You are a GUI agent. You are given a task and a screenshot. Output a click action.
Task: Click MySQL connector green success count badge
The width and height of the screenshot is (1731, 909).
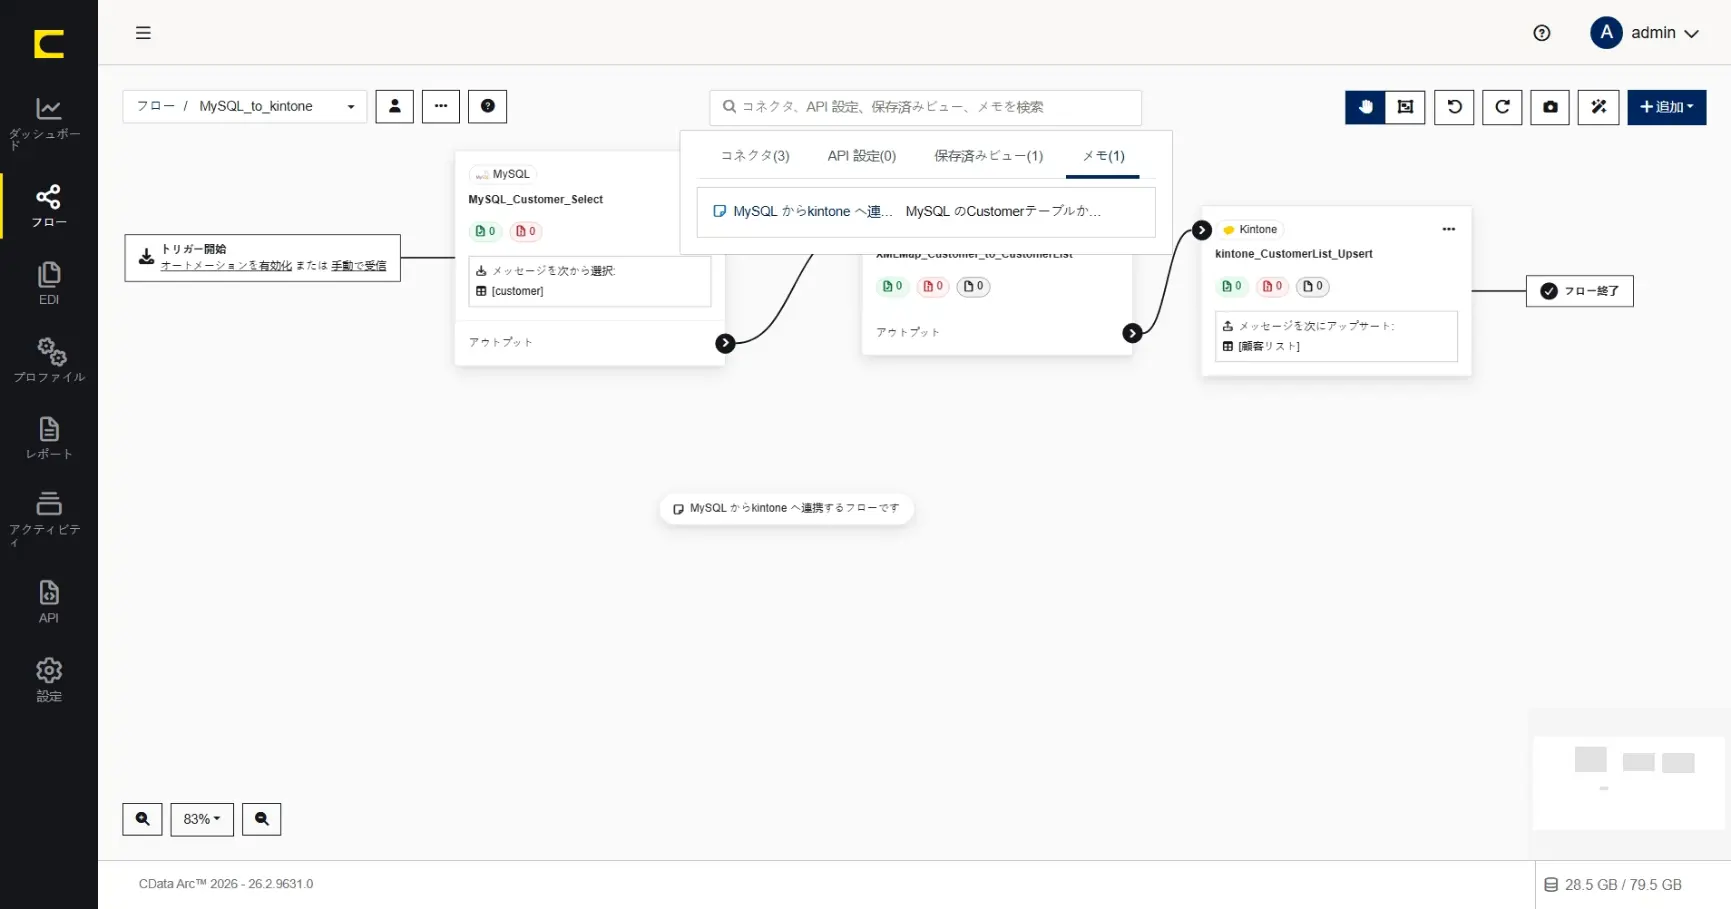(485, 231)
